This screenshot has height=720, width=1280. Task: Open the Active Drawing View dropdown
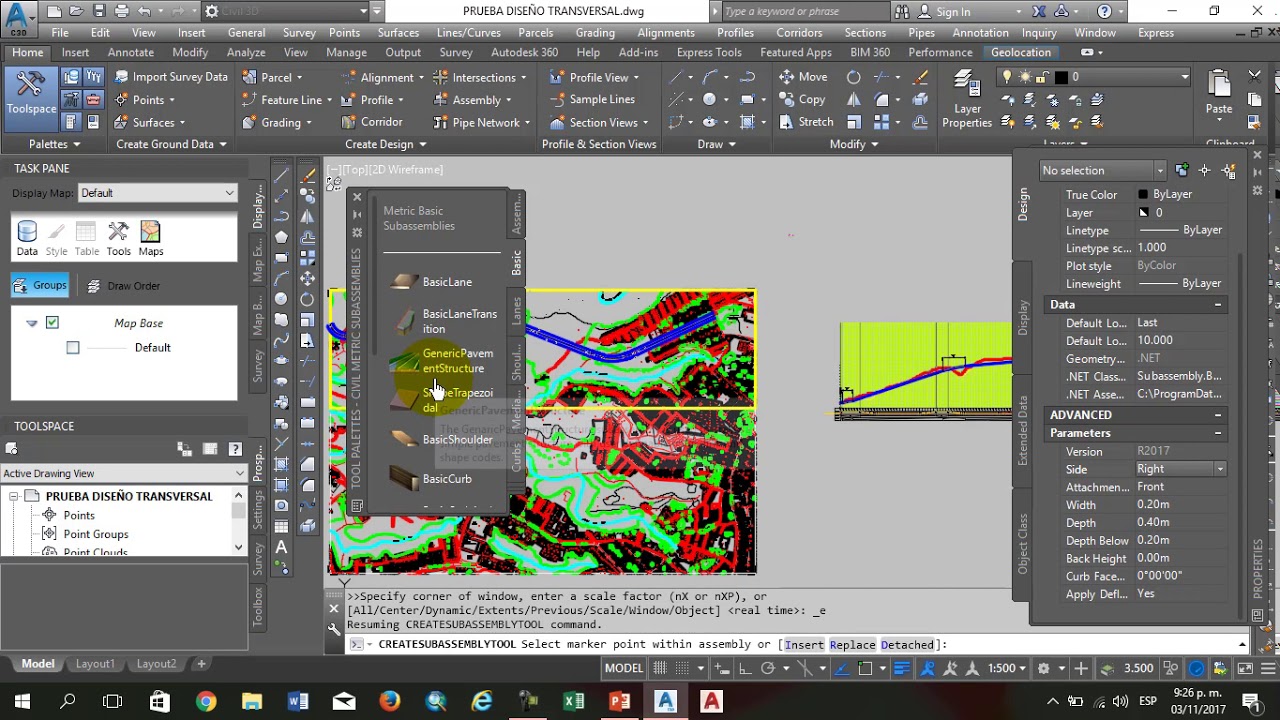tap(124, 473)
